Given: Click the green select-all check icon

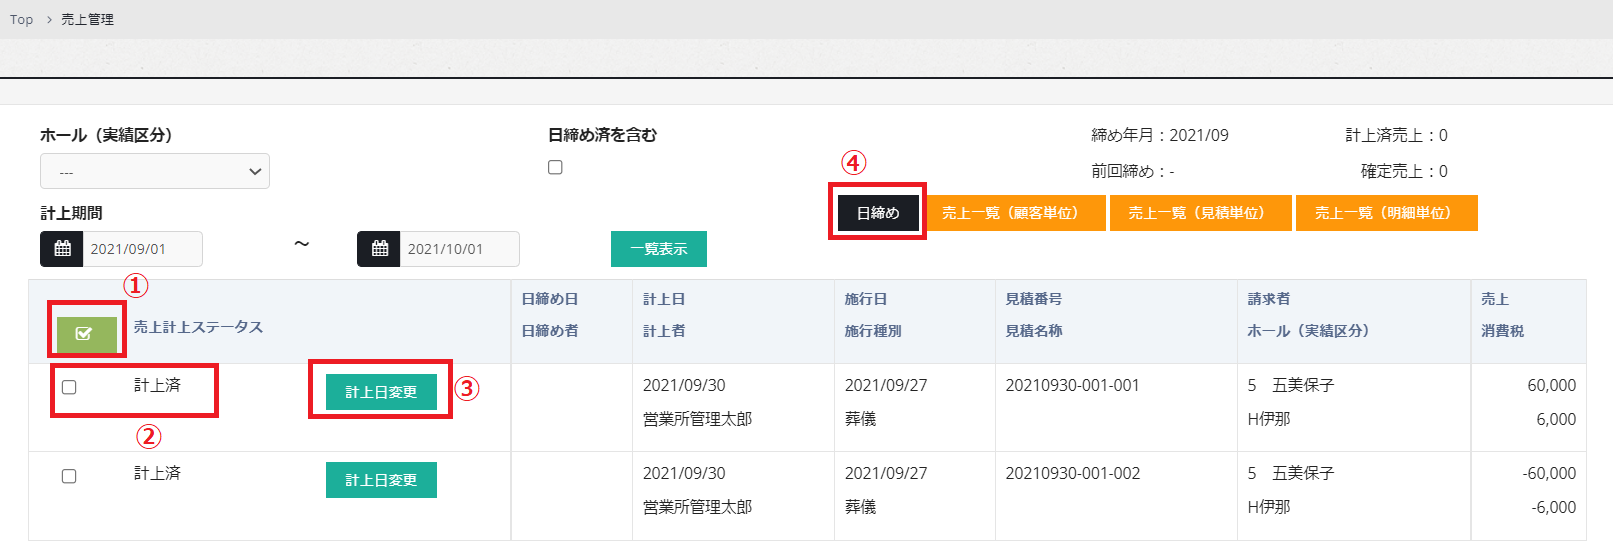Looking at the screenshot, I should point(85,334).
